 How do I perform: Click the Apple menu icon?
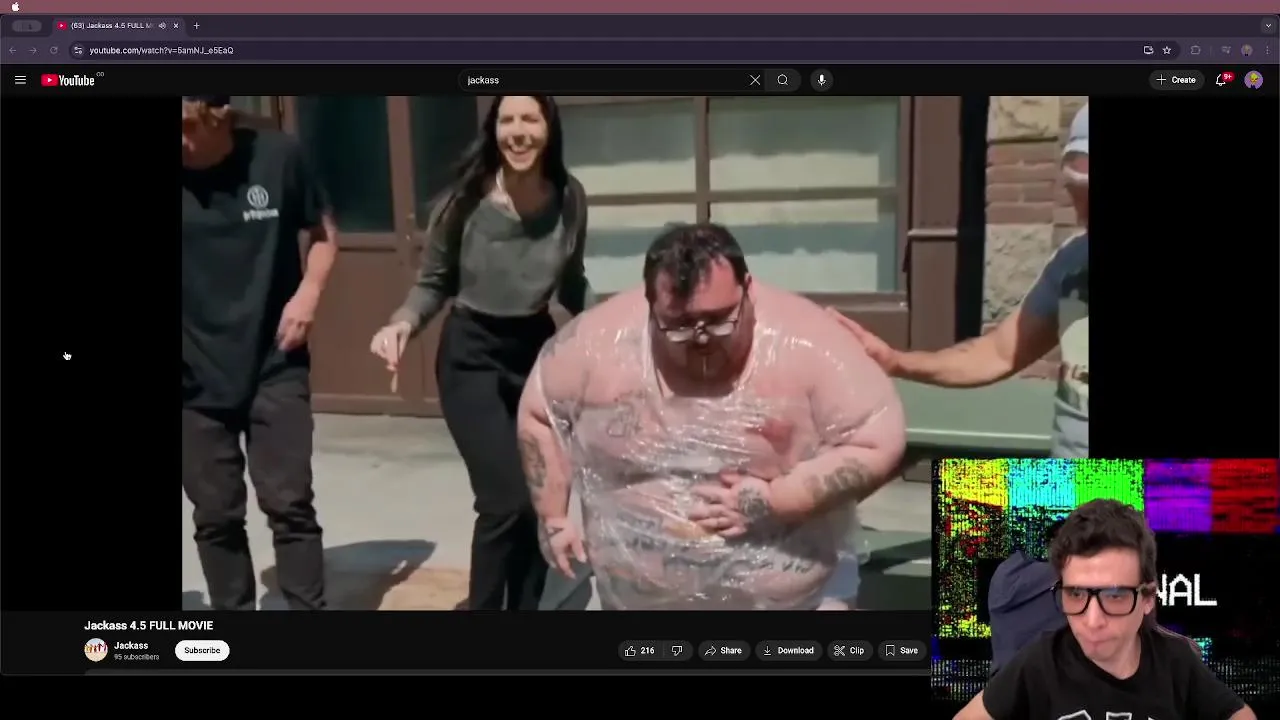click(15, 6)
